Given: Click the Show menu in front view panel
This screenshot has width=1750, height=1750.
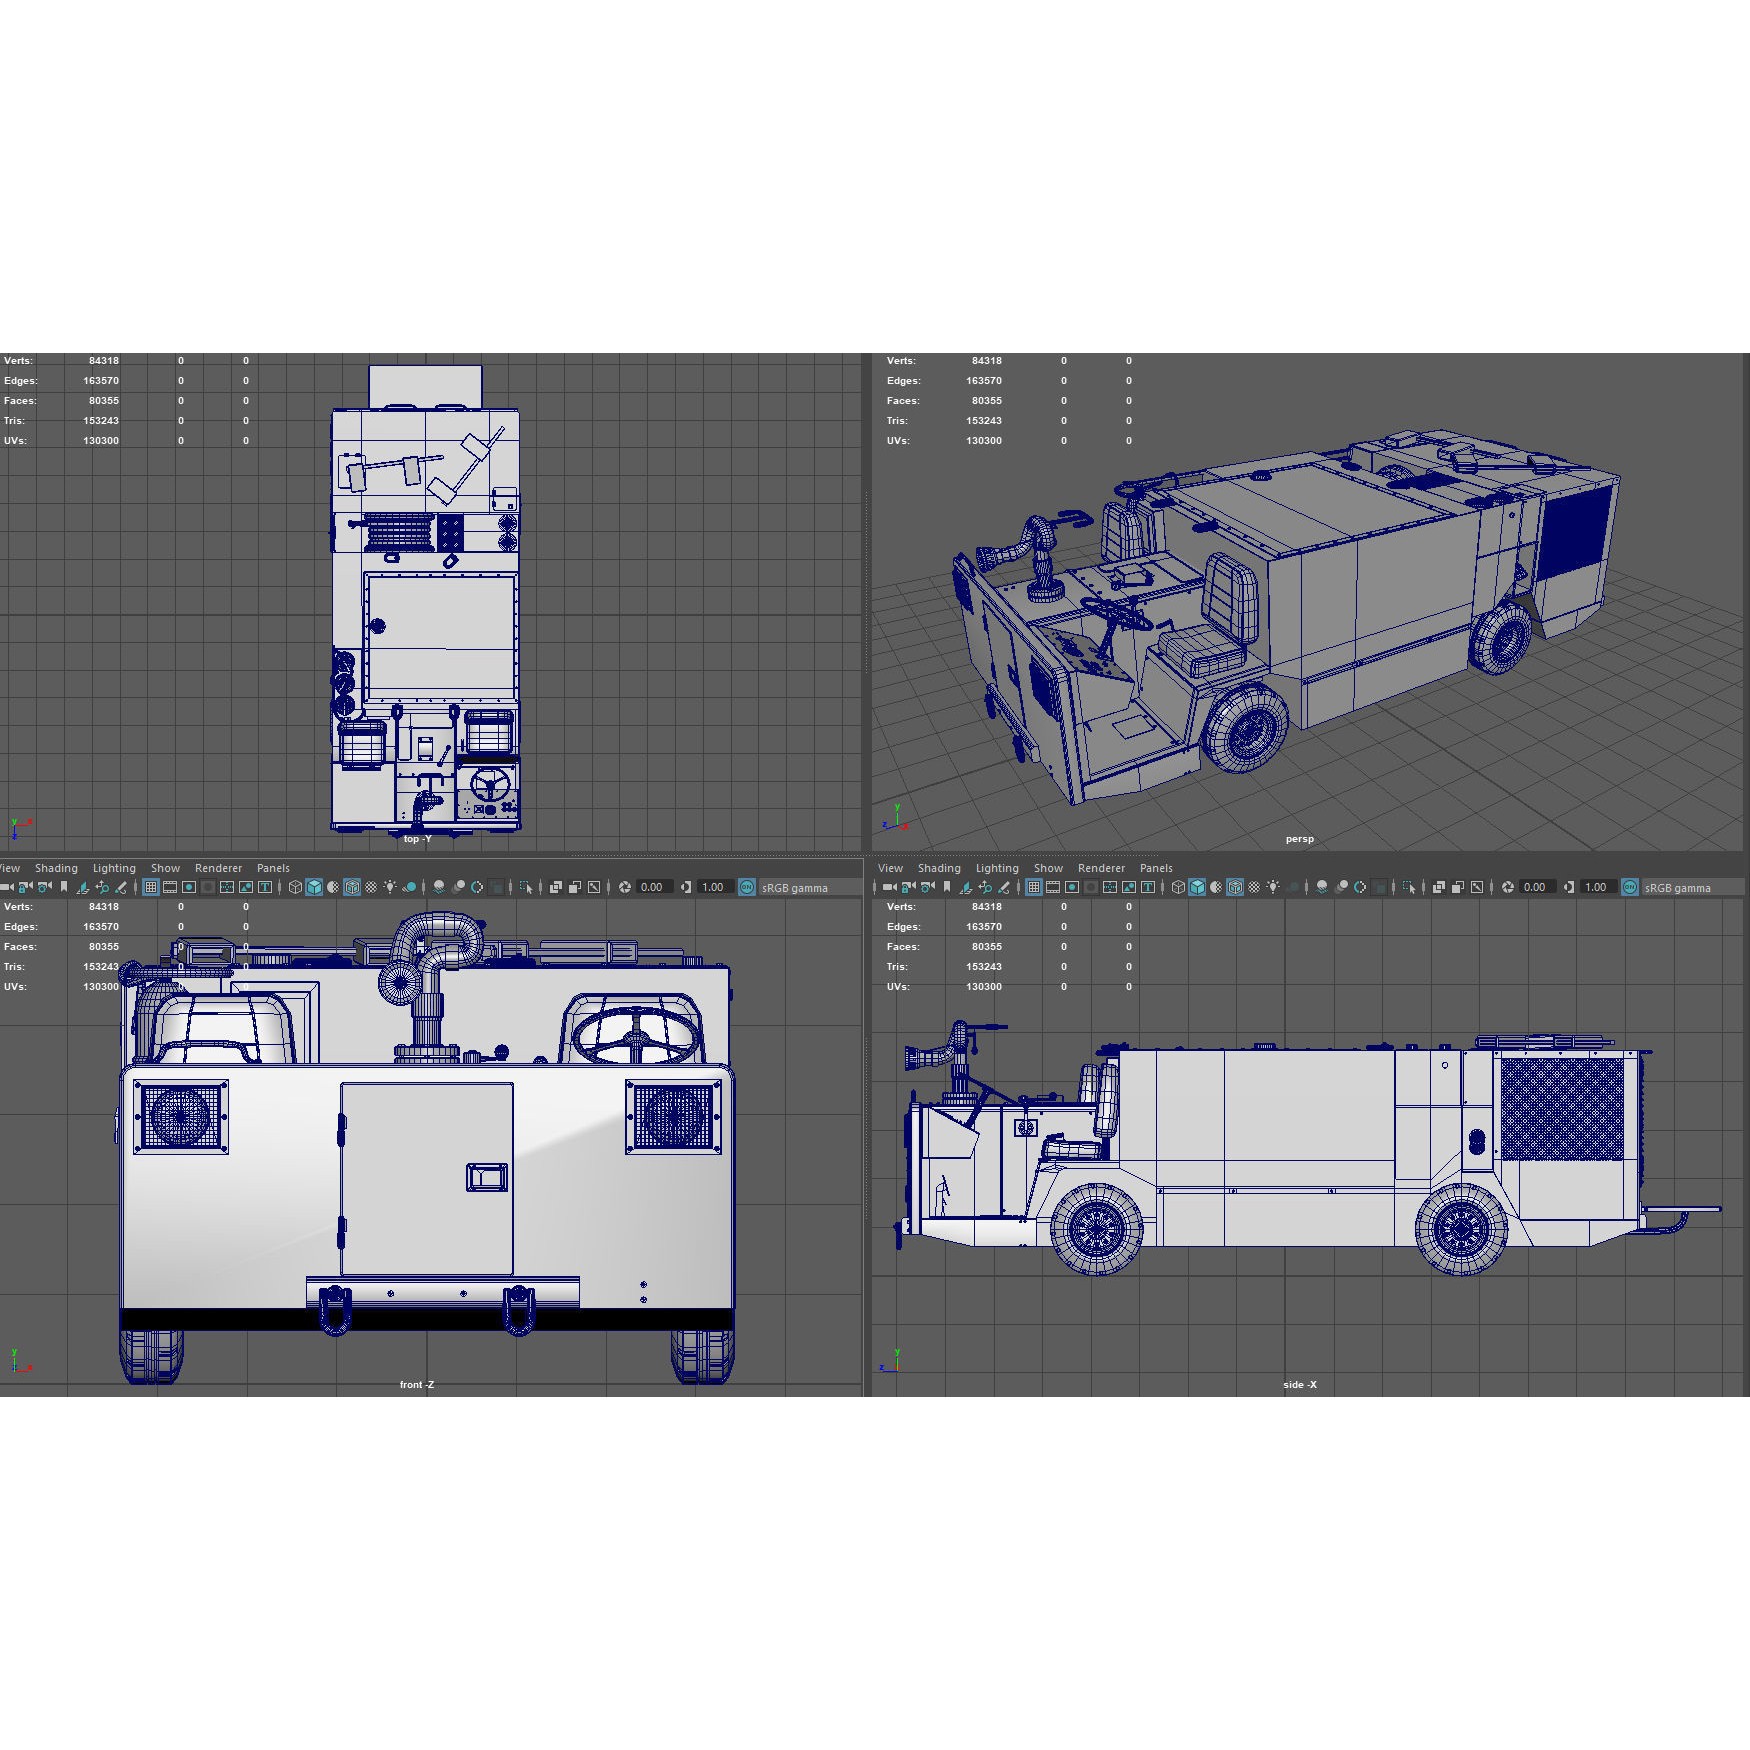Looking at the screenshot, I should 165,868.
